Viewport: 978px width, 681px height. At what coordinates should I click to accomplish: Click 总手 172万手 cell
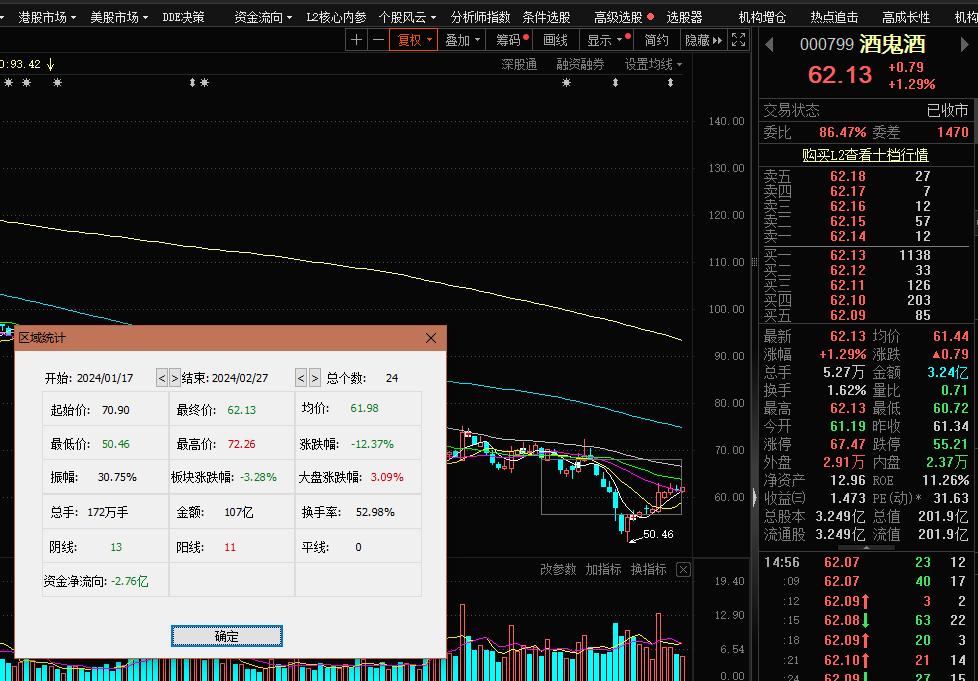pos(105,512)
